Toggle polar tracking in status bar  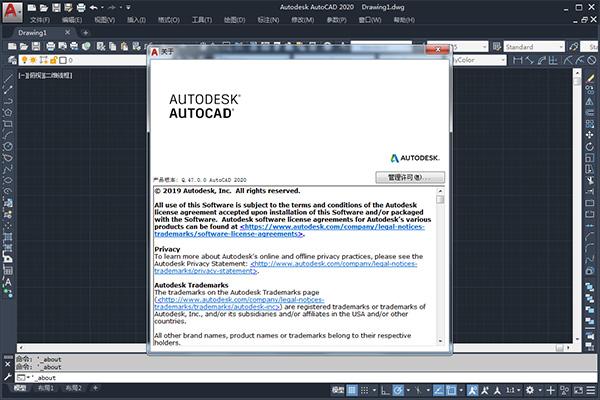click(398, 390)
